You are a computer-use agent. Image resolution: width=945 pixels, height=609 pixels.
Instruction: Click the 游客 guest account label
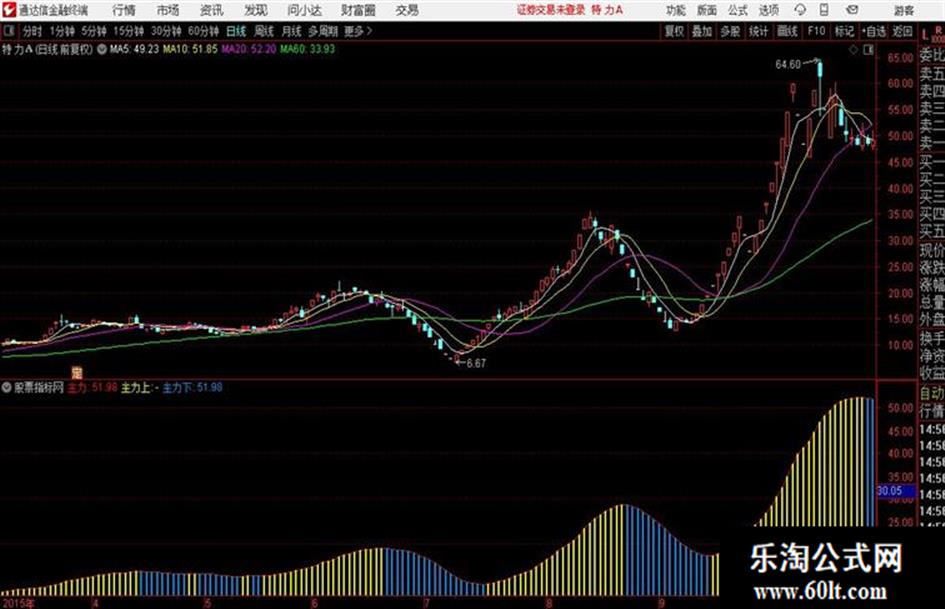click(x=903, y=10)
